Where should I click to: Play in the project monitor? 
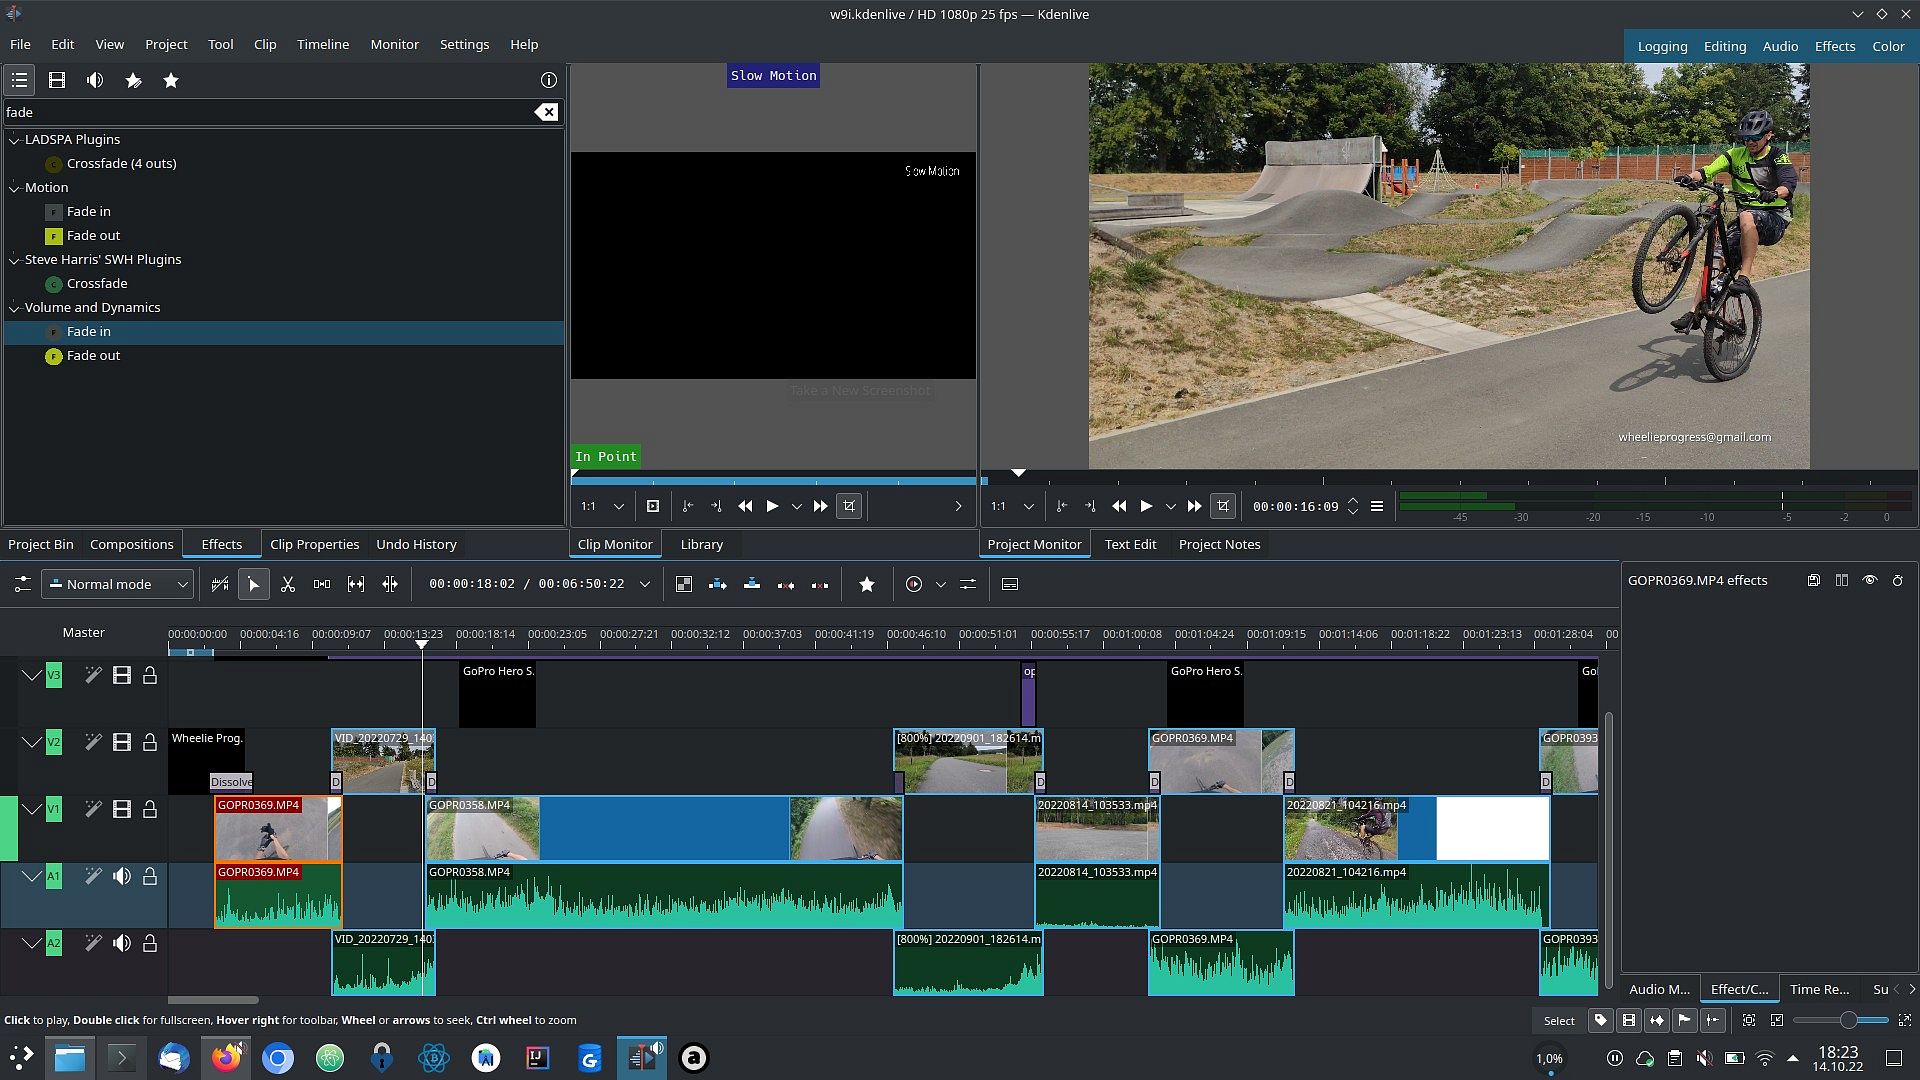(x=1146, y=507)
